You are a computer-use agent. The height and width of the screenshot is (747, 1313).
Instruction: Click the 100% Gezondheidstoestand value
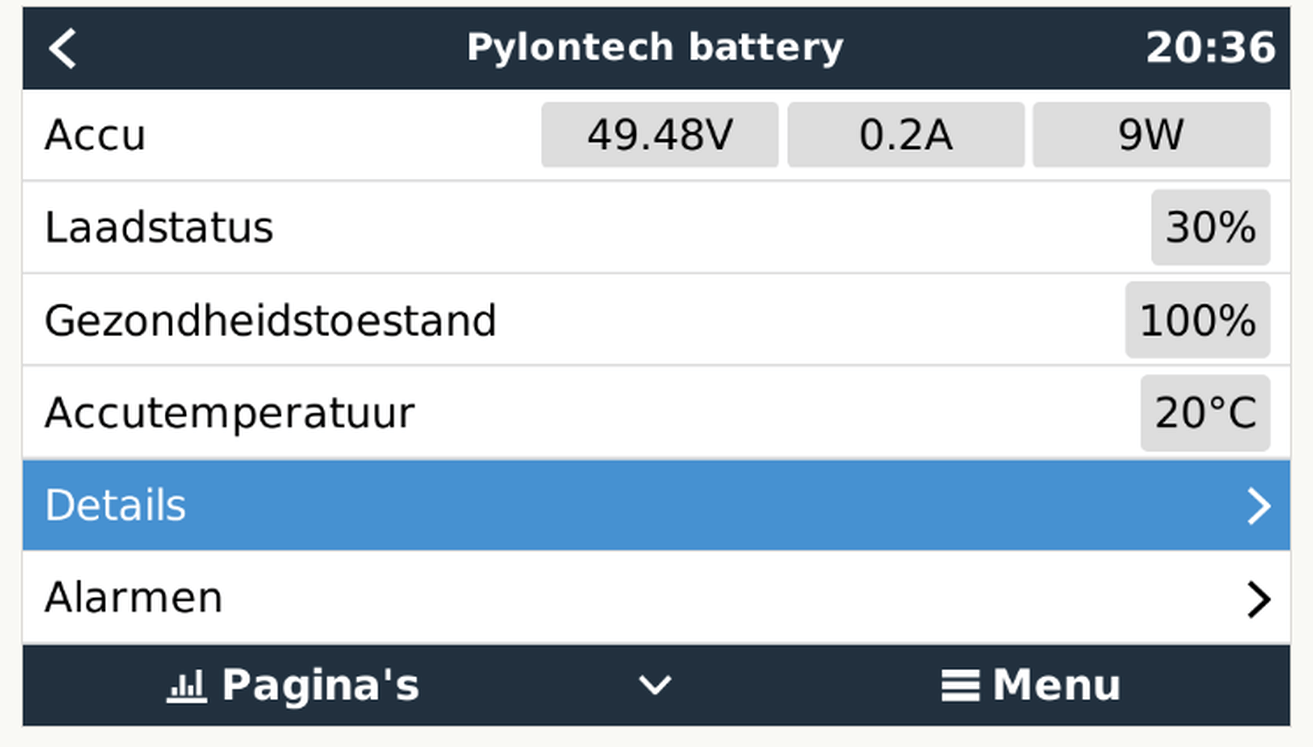[x=1197, y=320]
